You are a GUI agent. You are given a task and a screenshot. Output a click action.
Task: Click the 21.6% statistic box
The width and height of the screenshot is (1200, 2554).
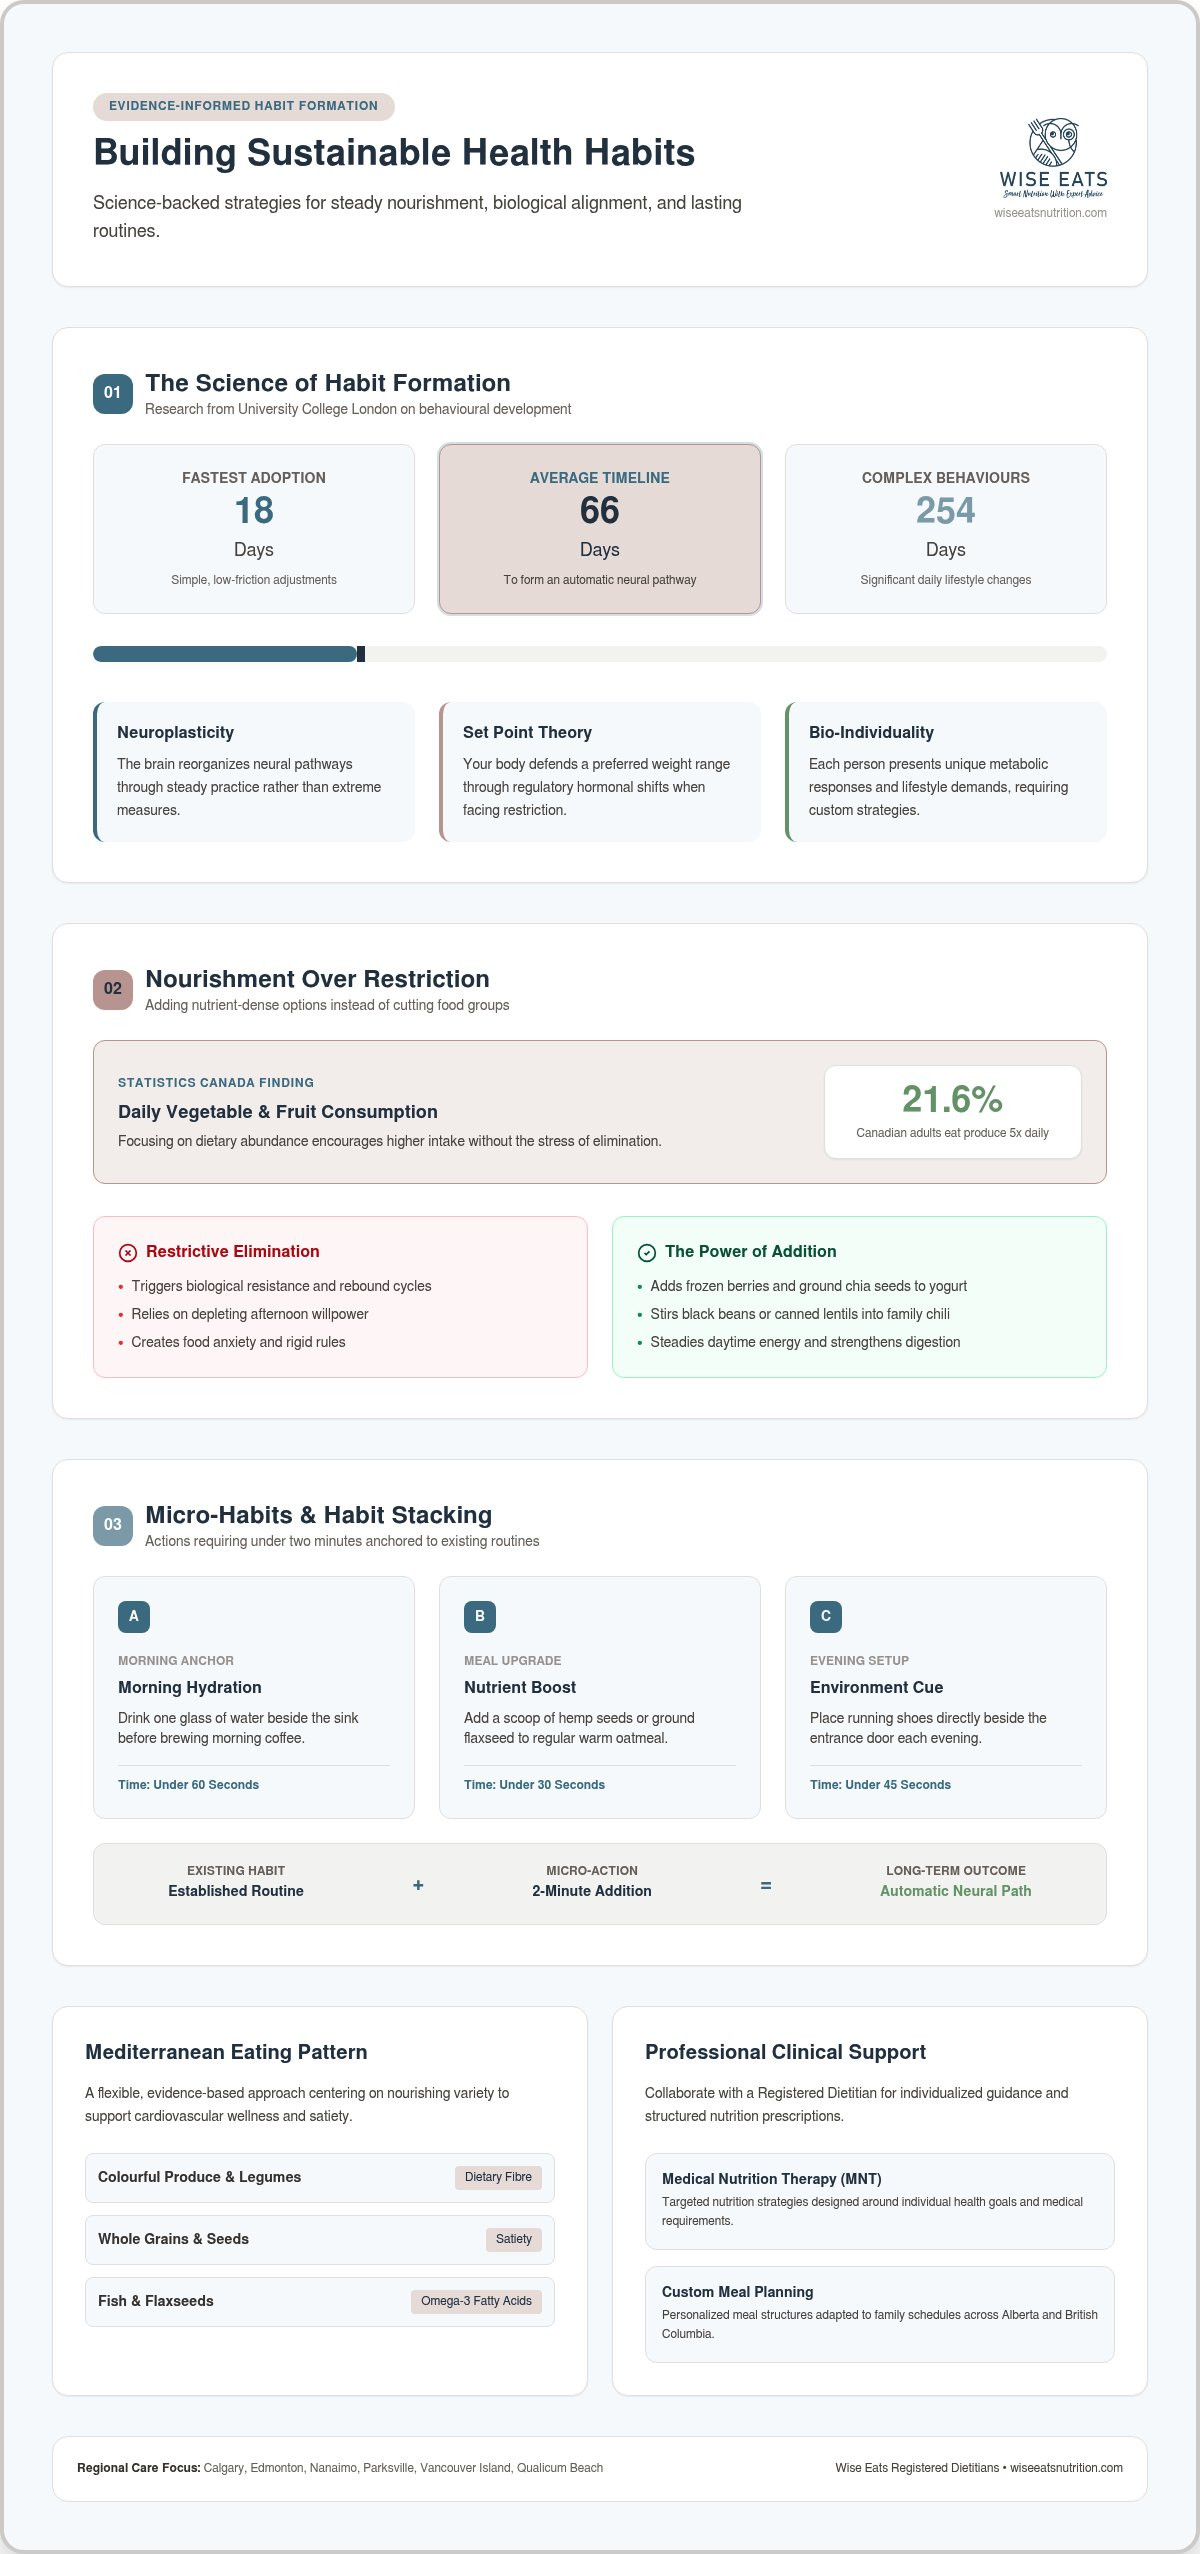point(953,1112)
